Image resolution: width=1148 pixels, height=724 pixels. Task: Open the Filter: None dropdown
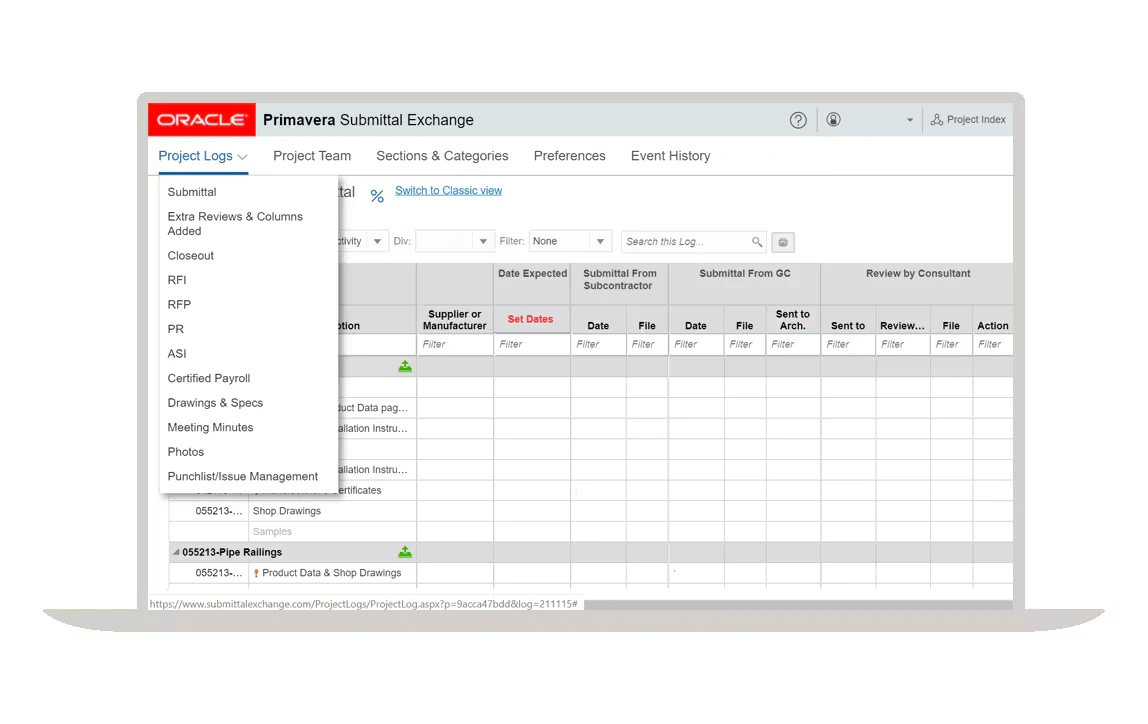click(x=570, y=240)
